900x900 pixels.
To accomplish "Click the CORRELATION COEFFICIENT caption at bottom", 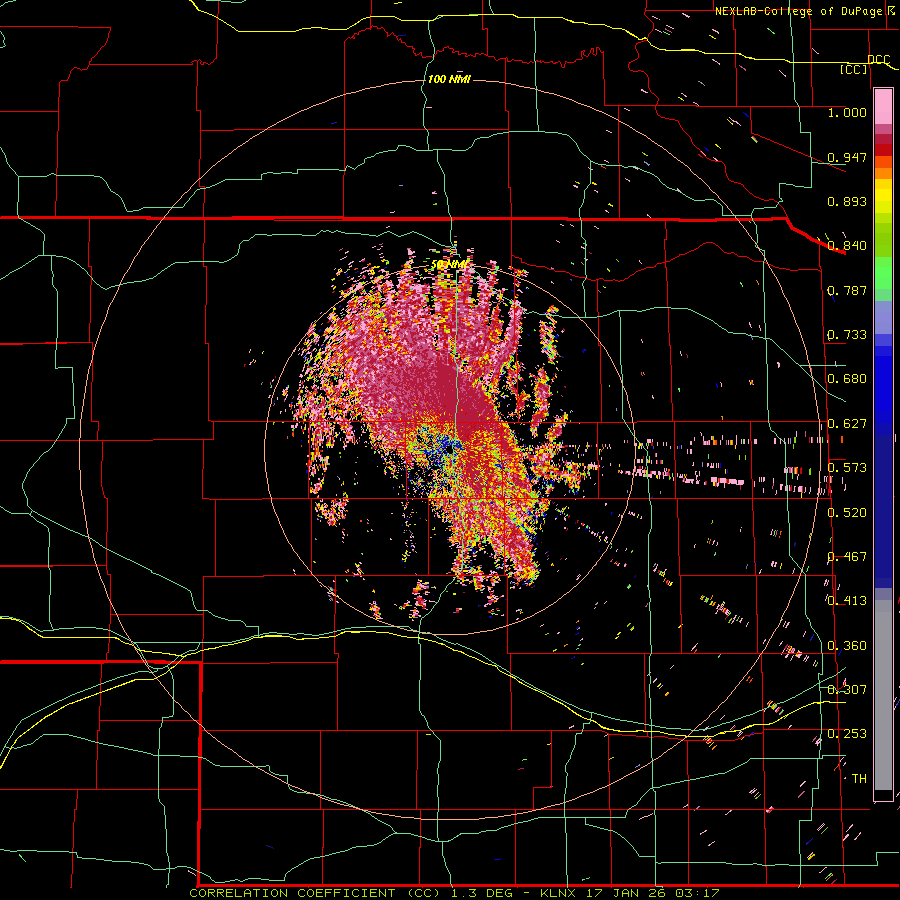I will [454, 893].
